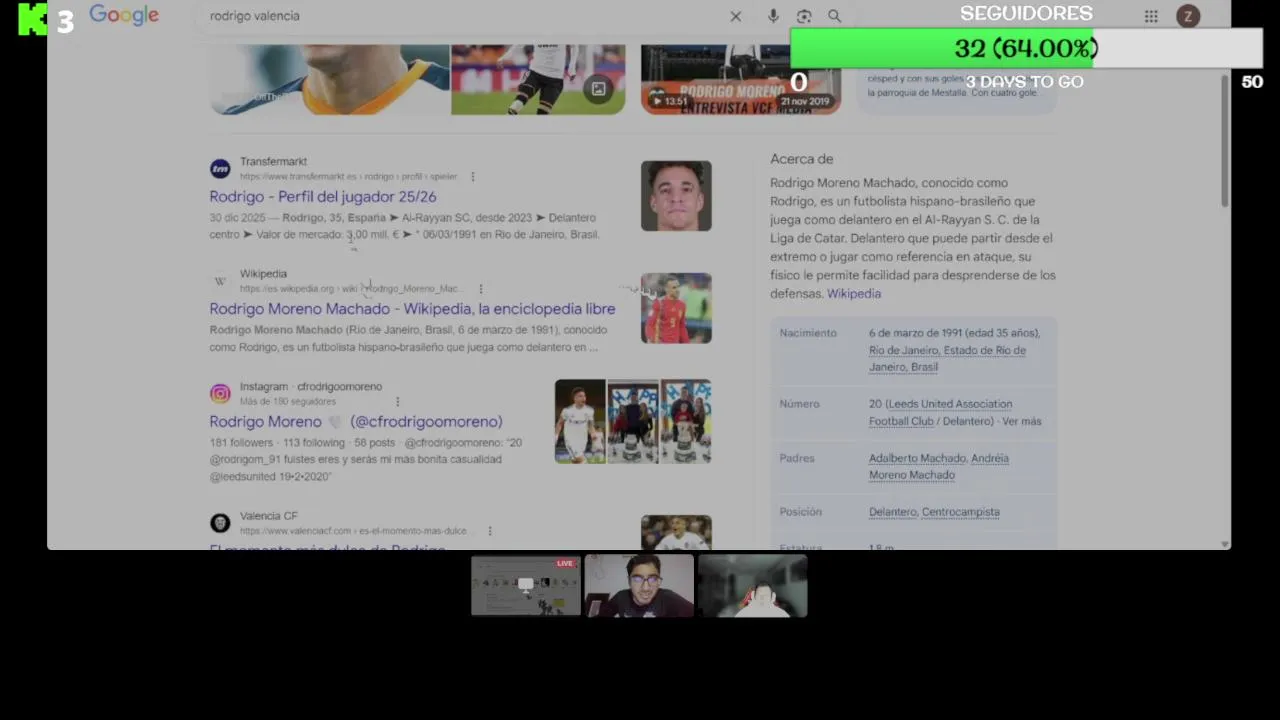Screen dimensions: 1280x720
Task: Click the Wikipedia result red jersey thumbnail
Action: (x=676, y=308)
